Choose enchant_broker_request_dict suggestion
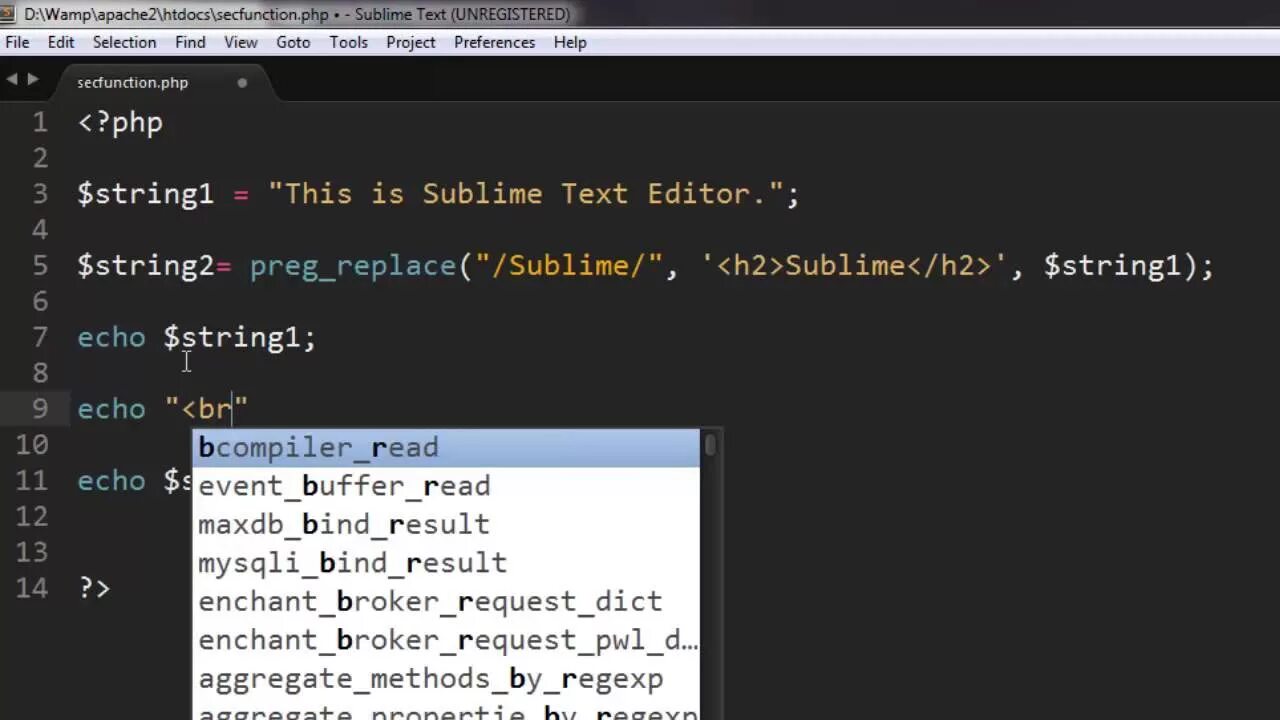This screenshot has height=720, width=1280. click(446, 601)
